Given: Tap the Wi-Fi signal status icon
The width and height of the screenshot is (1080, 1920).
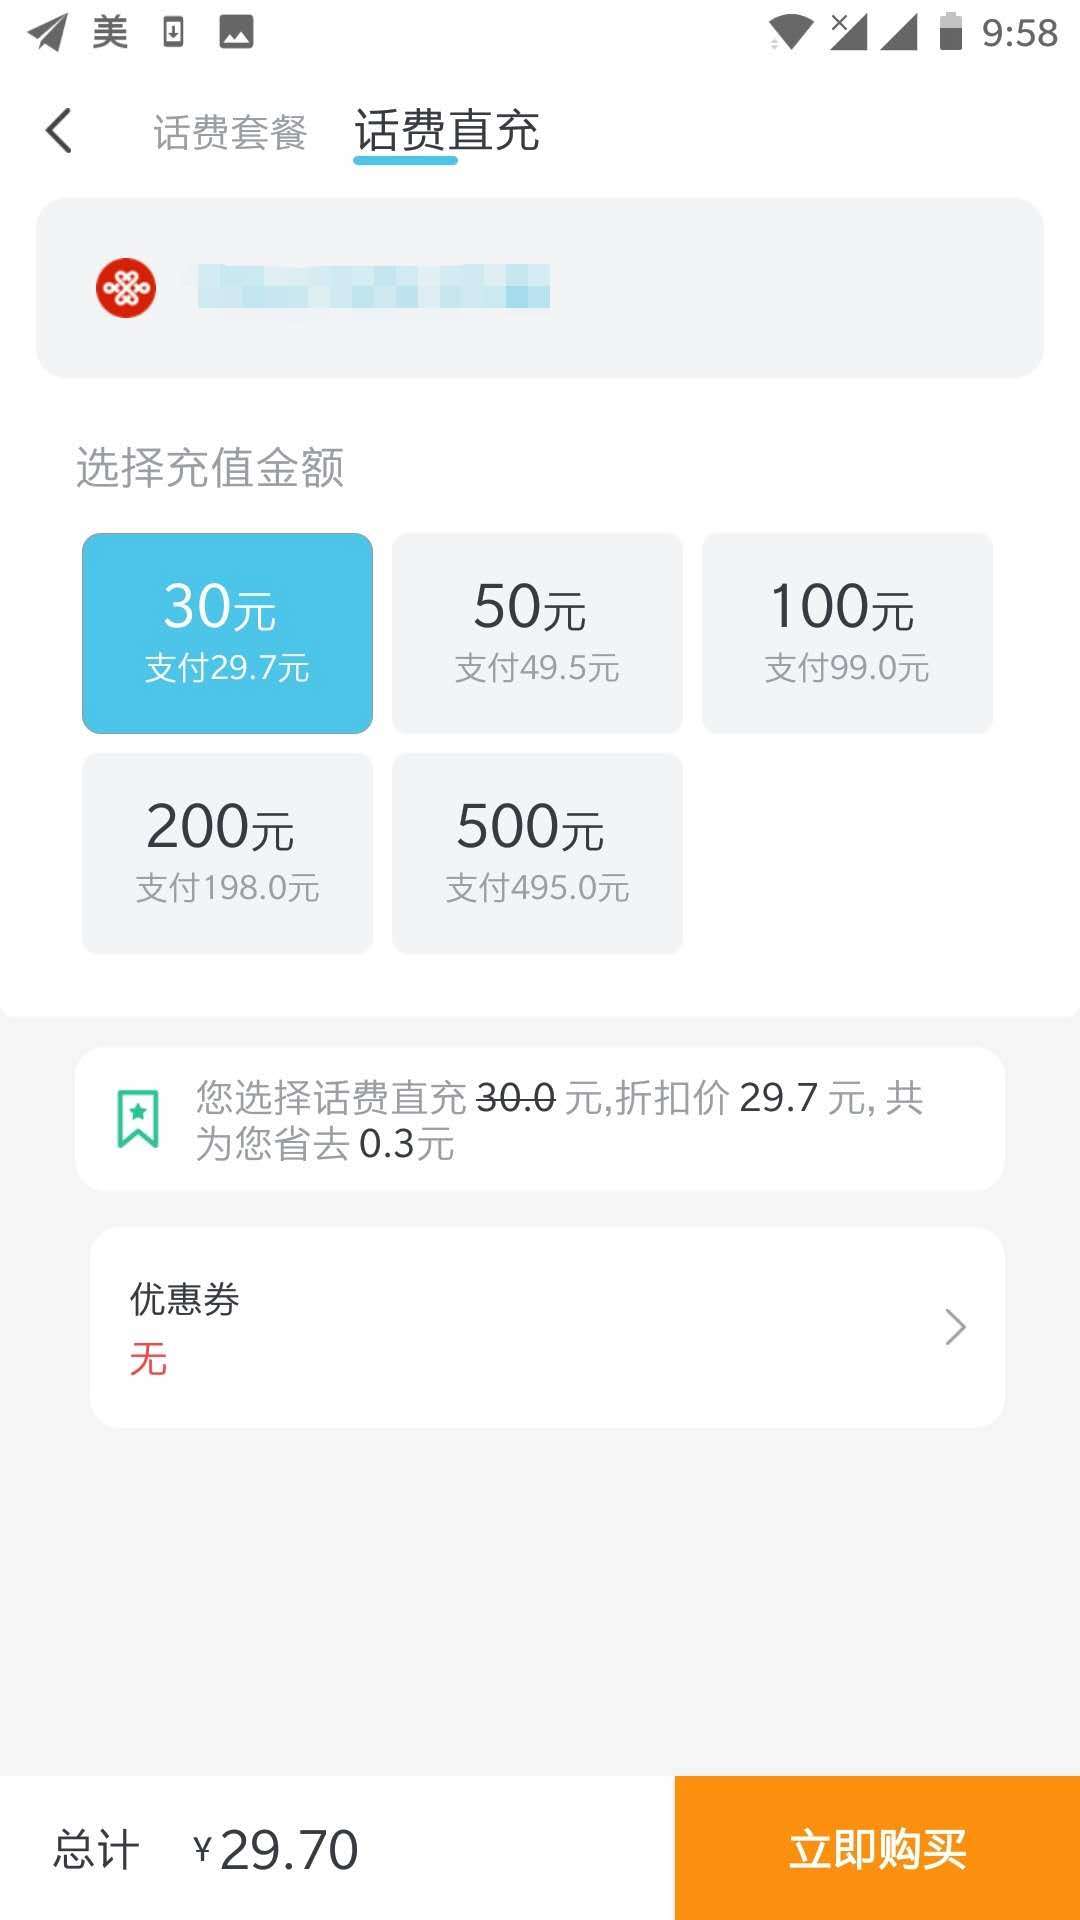Looking at the screenshot, I should [790, 32].
